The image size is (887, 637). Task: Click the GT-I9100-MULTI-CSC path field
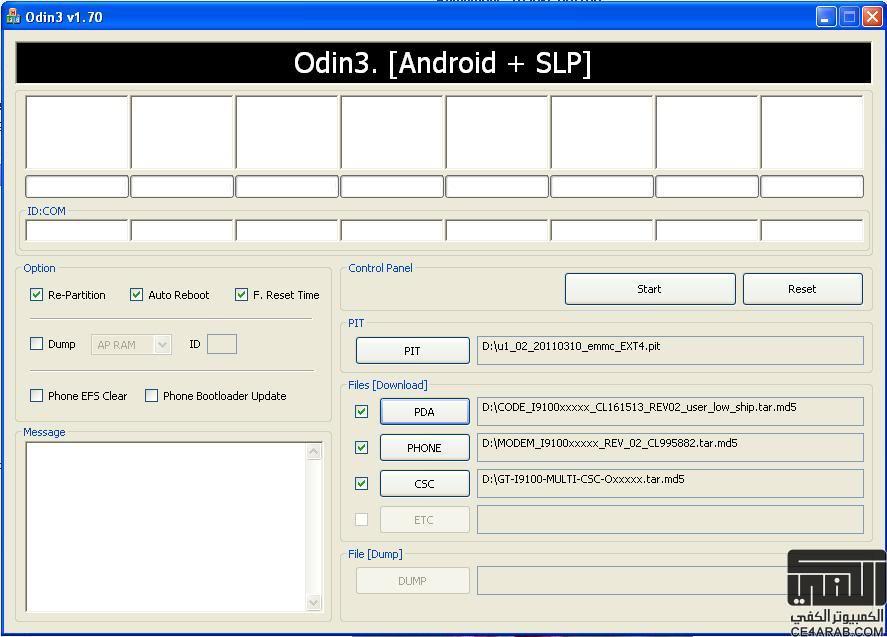[x=670, y=484]
